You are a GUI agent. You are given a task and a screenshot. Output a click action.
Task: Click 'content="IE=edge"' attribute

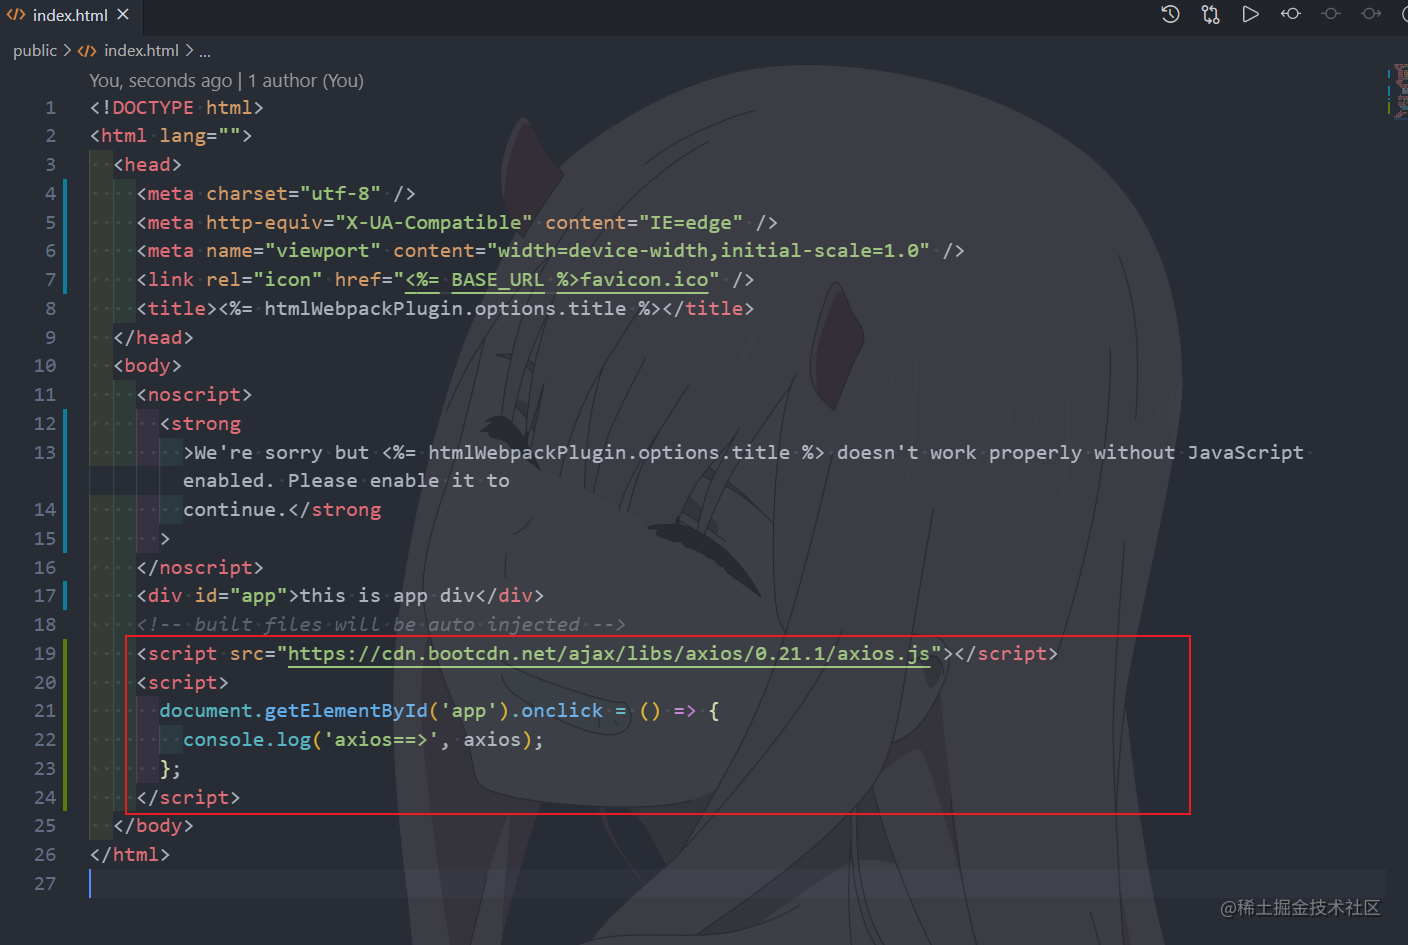click(644, 222)
